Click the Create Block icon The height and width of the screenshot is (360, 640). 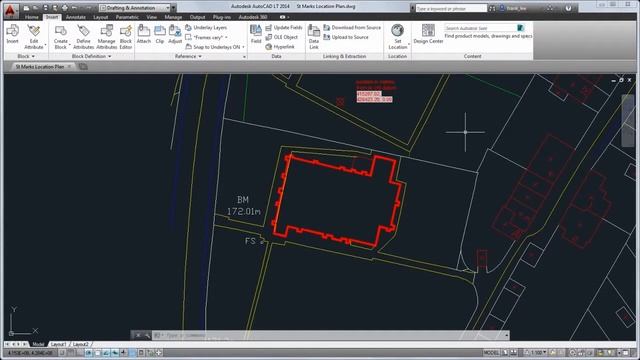60,31
